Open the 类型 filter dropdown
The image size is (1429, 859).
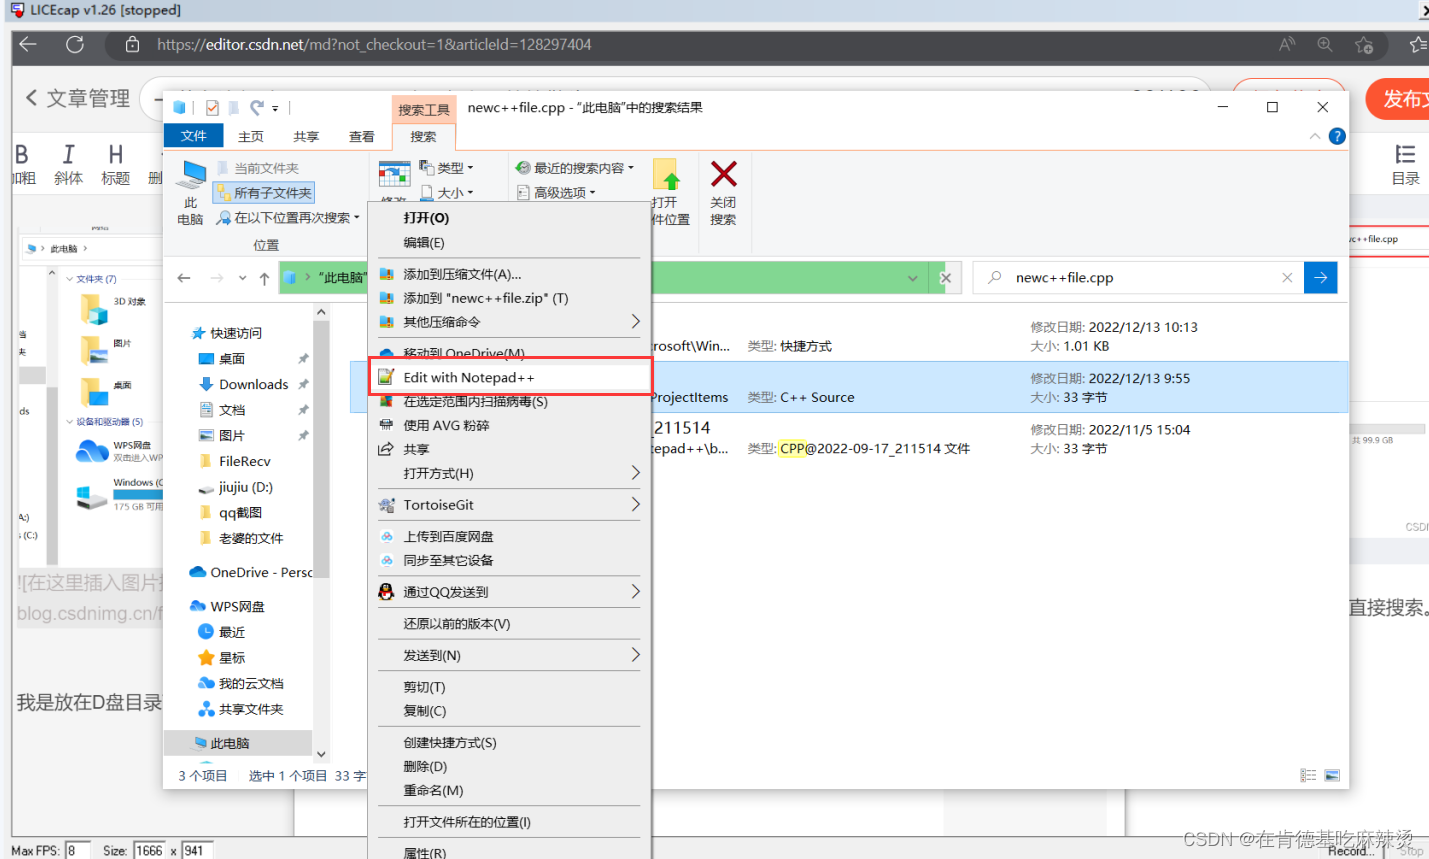446,168
